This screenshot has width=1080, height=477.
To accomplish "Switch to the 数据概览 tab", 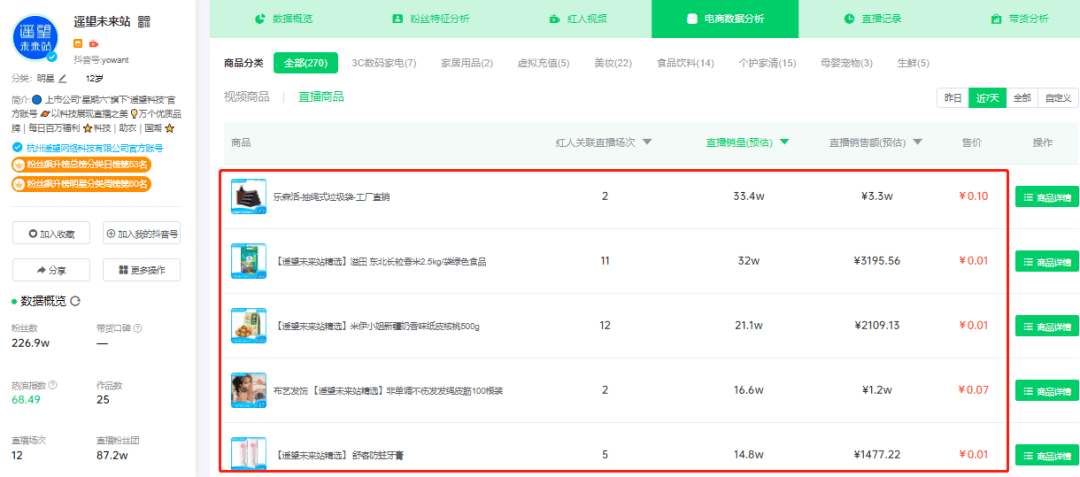I will click(x=283, y=19).
